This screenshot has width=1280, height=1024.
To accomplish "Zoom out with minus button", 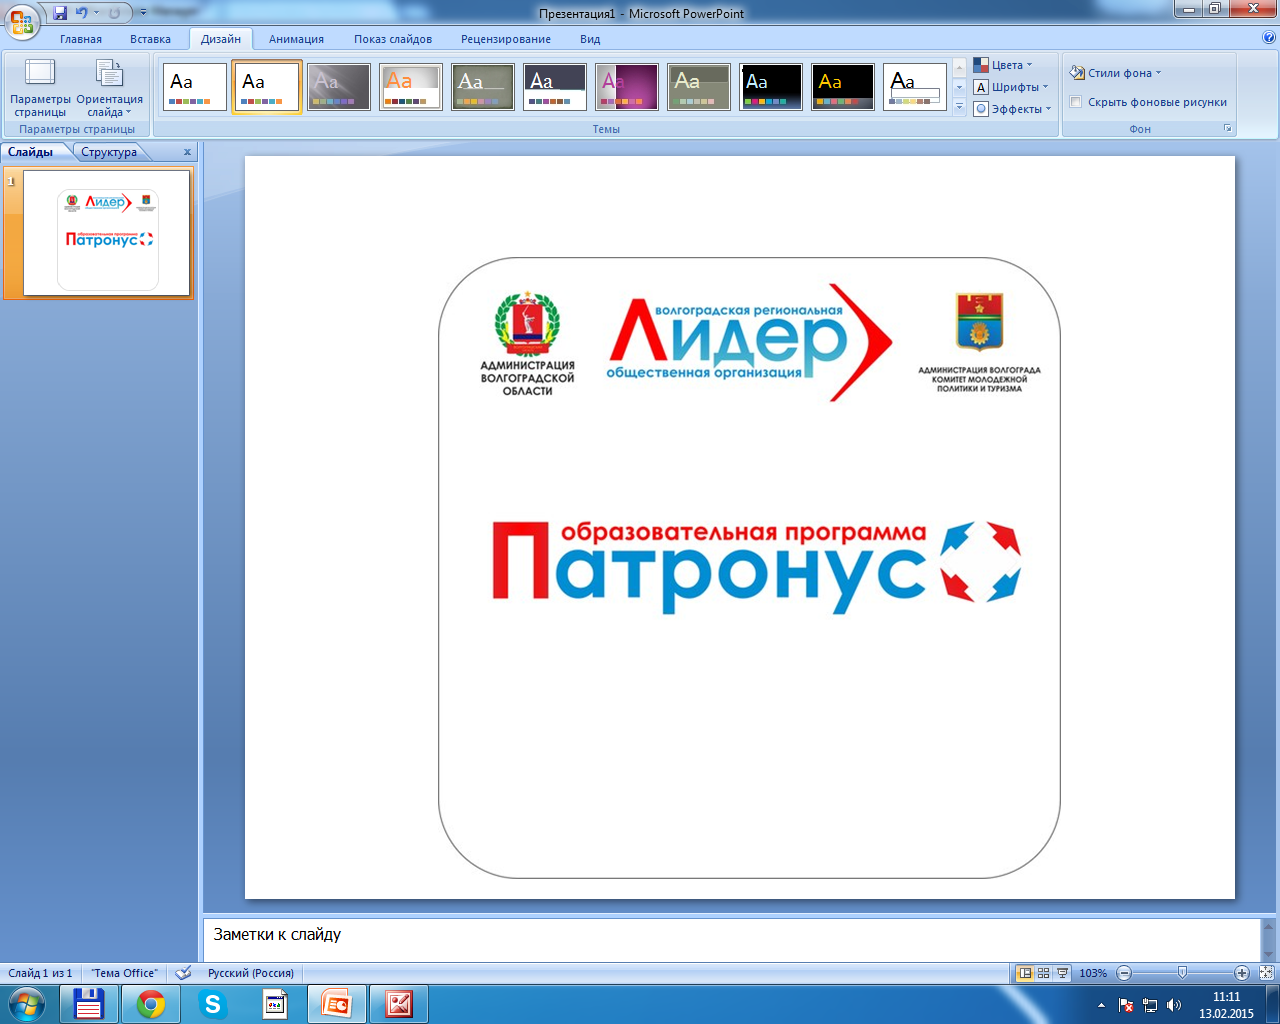I will coord(1124,973).
